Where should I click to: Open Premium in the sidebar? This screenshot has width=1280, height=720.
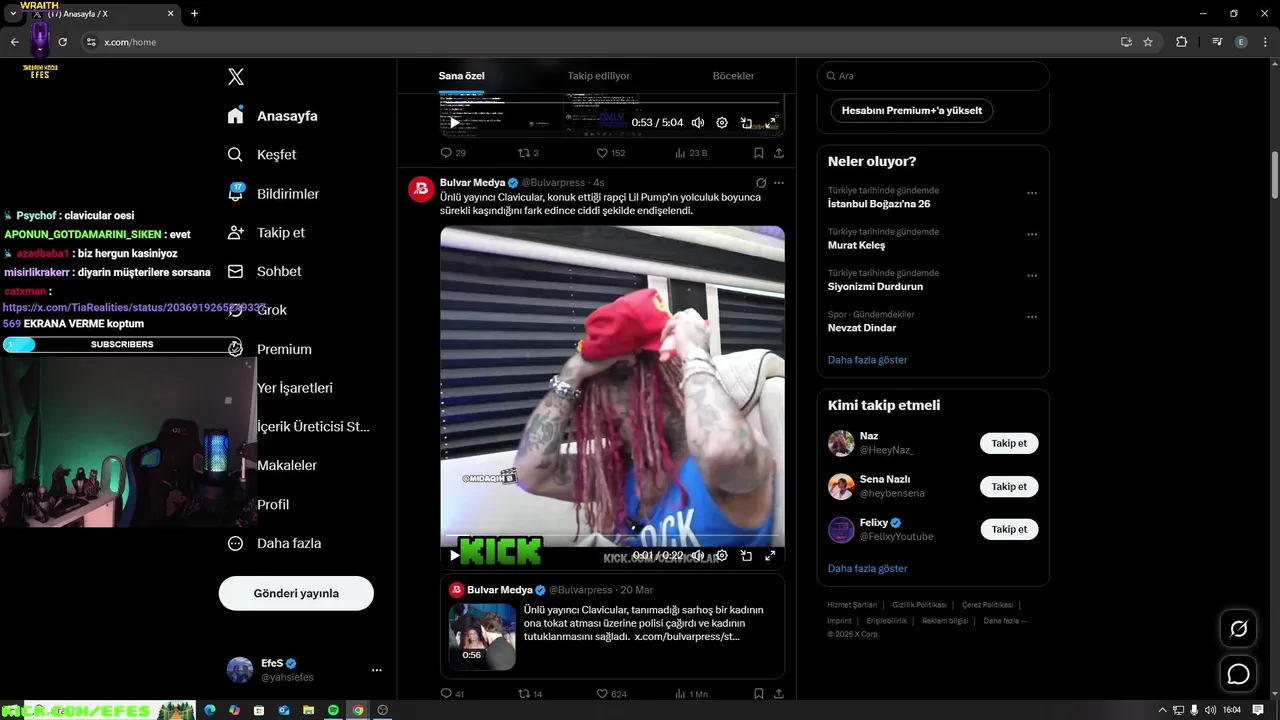pos(270,349)
